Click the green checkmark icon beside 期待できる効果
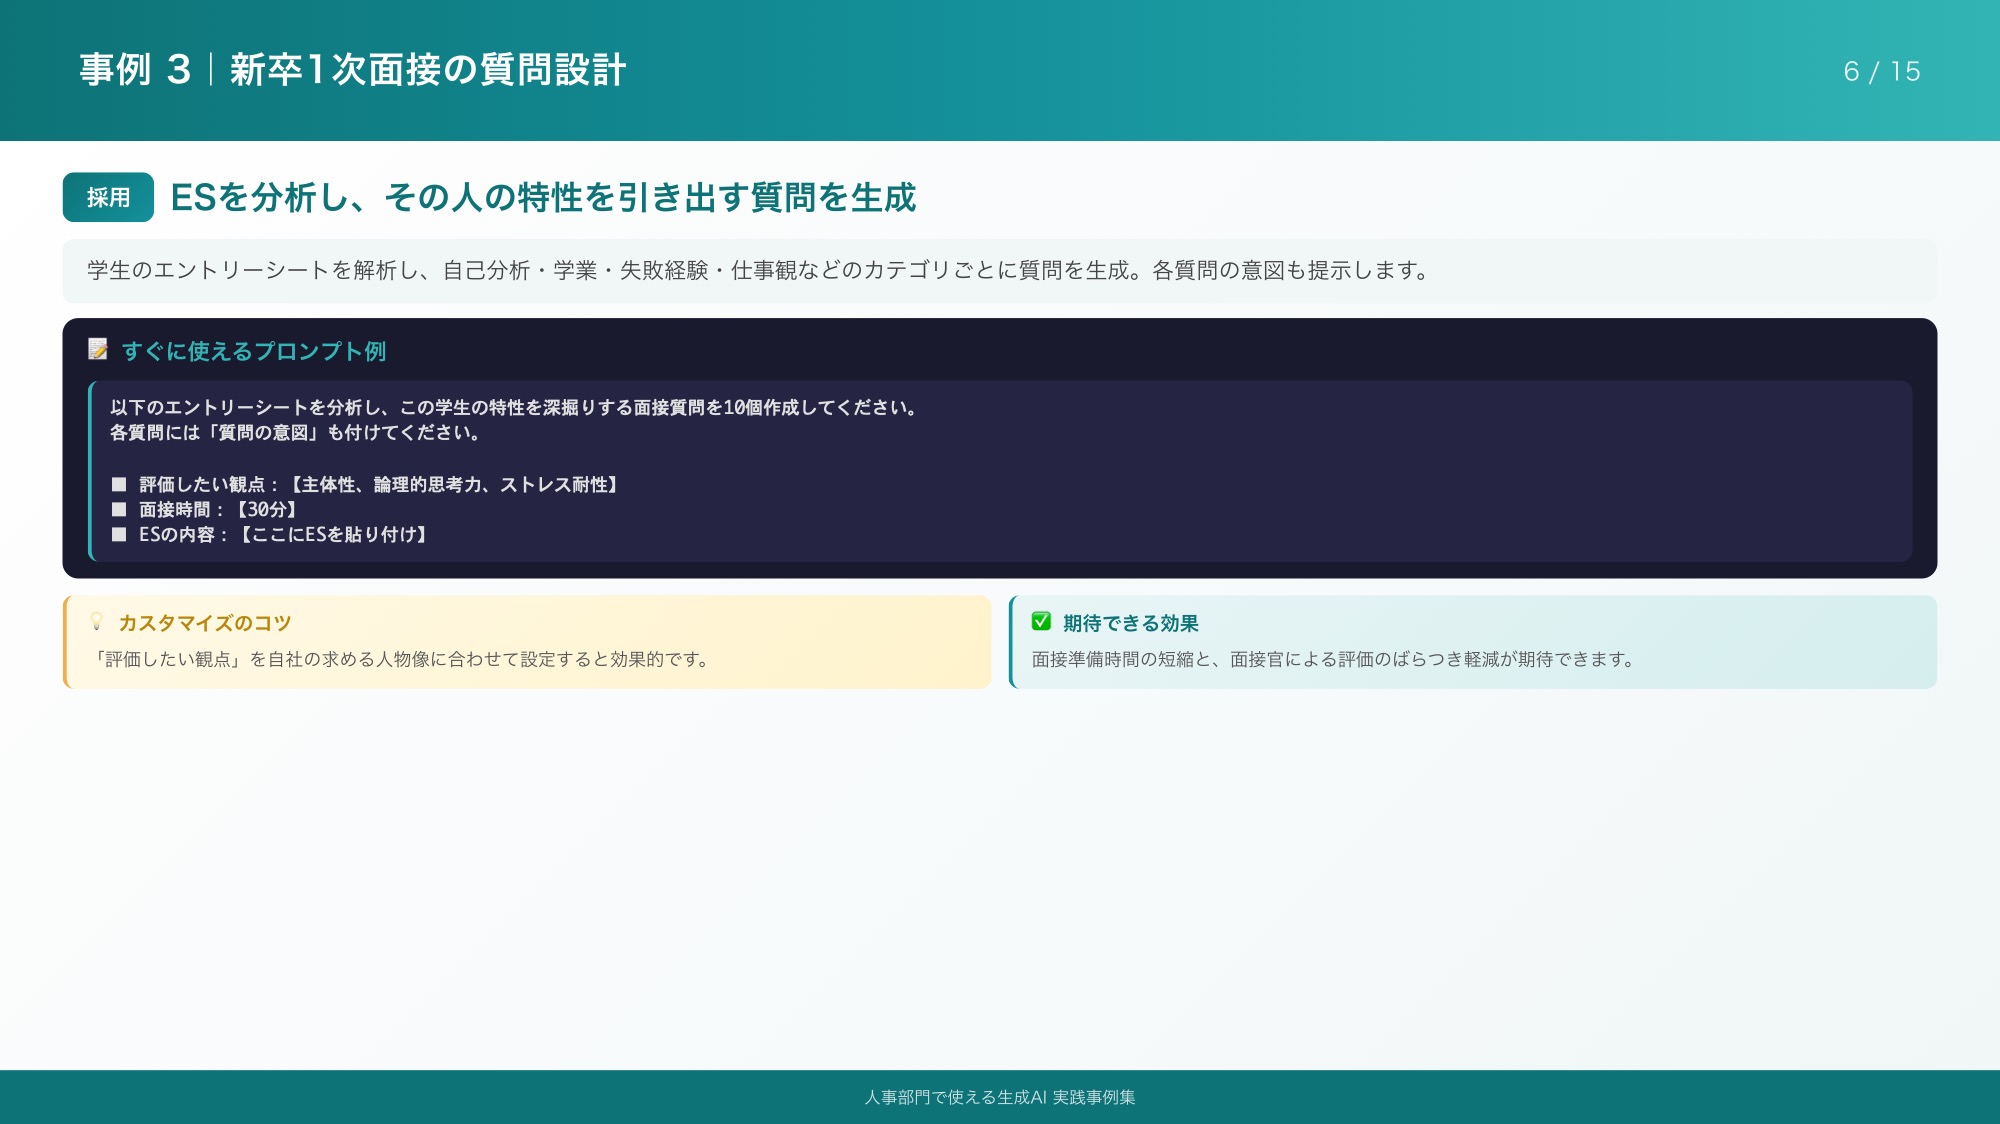Screen dimensions: 2000x1124 [x=1041, y=622]
